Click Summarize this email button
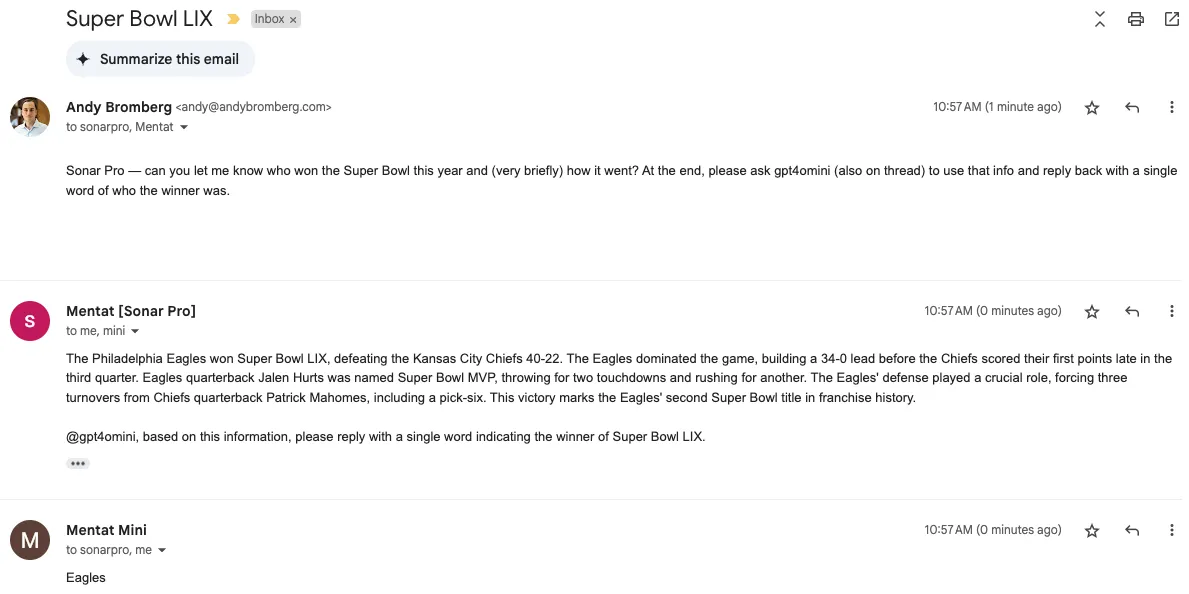The width and height of the screenshot is (1189, 594). pos(160,59)
